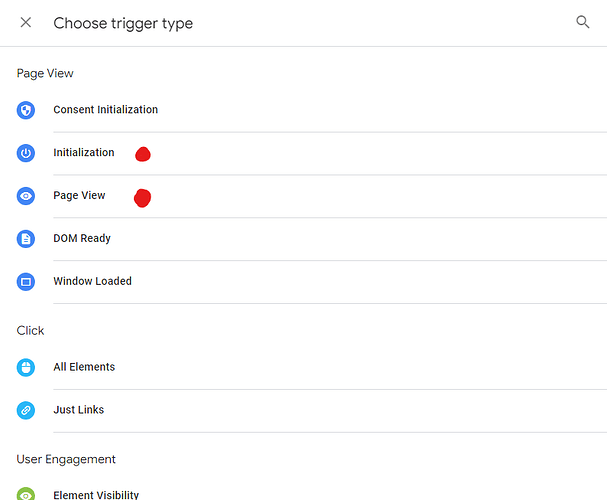Image resolution: width=607 pixels, height=500 pixels.
Task: Close the Choose trigger type panel
Action: (26, 23)
